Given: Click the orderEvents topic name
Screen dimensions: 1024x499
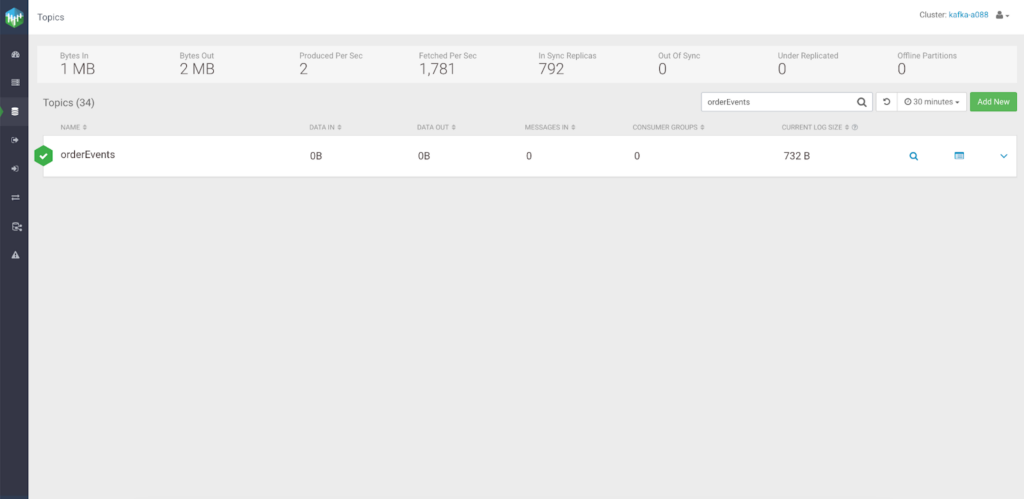Looking at the screenshot, I should (88, 155).
